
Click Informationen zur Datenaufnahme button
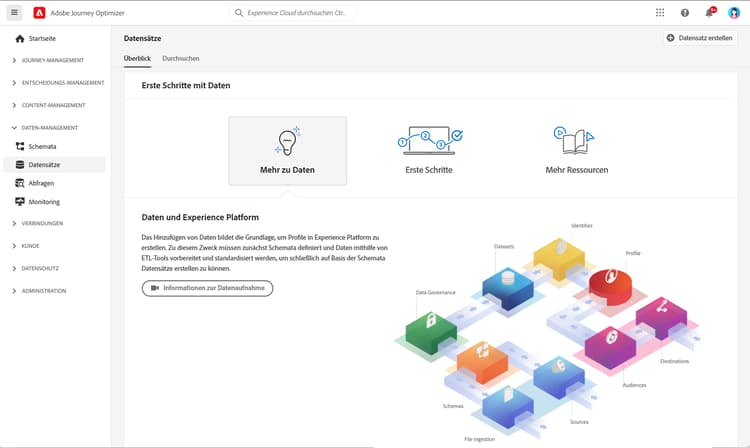pyautogui.click(x=207, y=288)
